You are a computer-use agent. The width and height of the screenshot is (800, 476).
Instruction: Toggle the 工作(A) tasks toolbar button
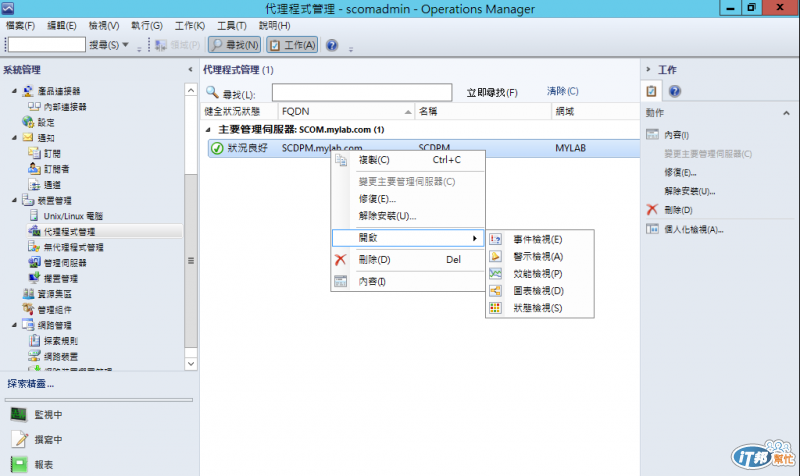(x=293, y=45)
